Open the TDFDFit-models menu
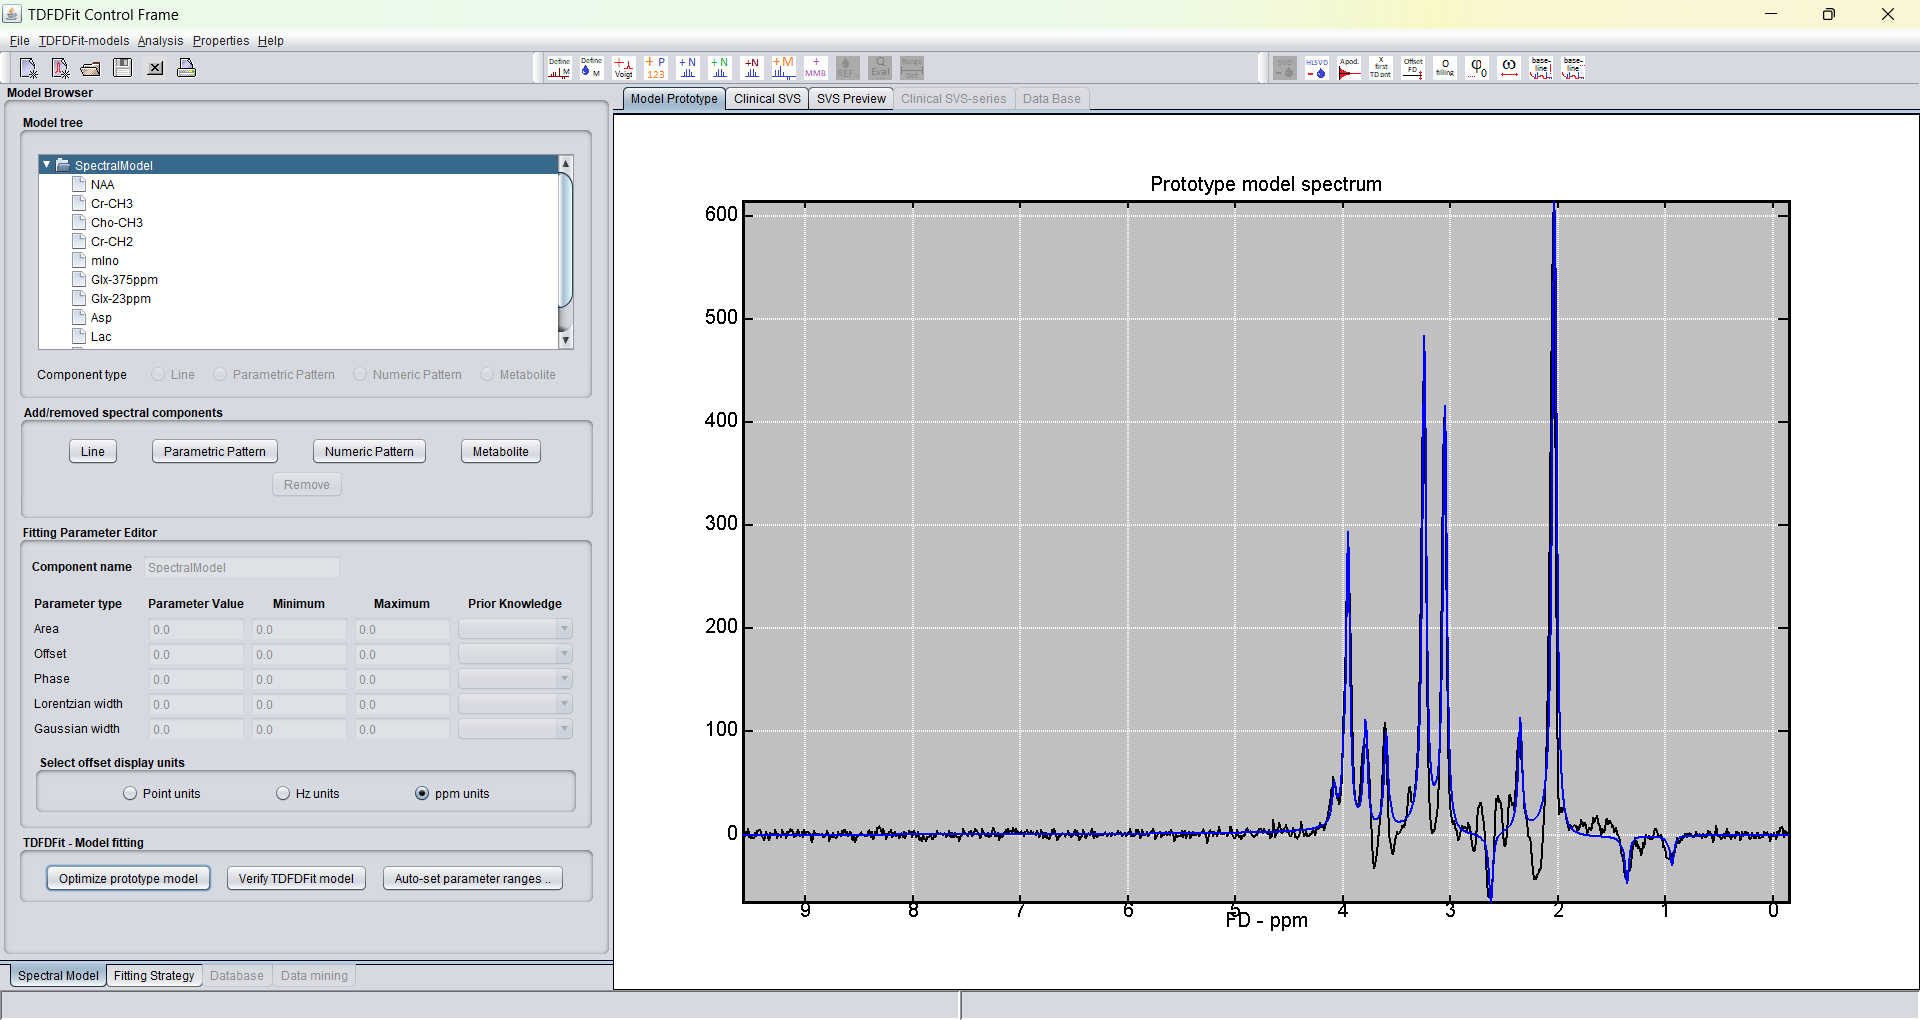 (84, 41)
